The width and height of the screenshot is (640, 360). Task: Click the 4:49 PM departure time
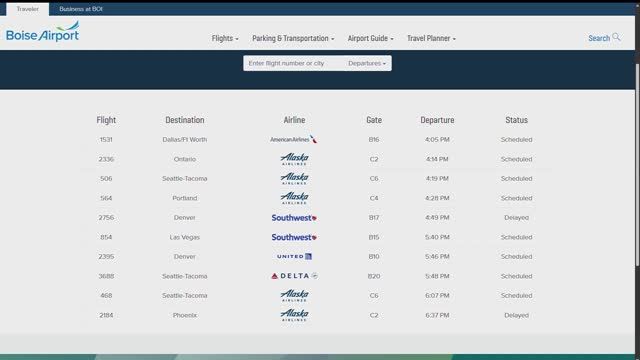point(437,218)
